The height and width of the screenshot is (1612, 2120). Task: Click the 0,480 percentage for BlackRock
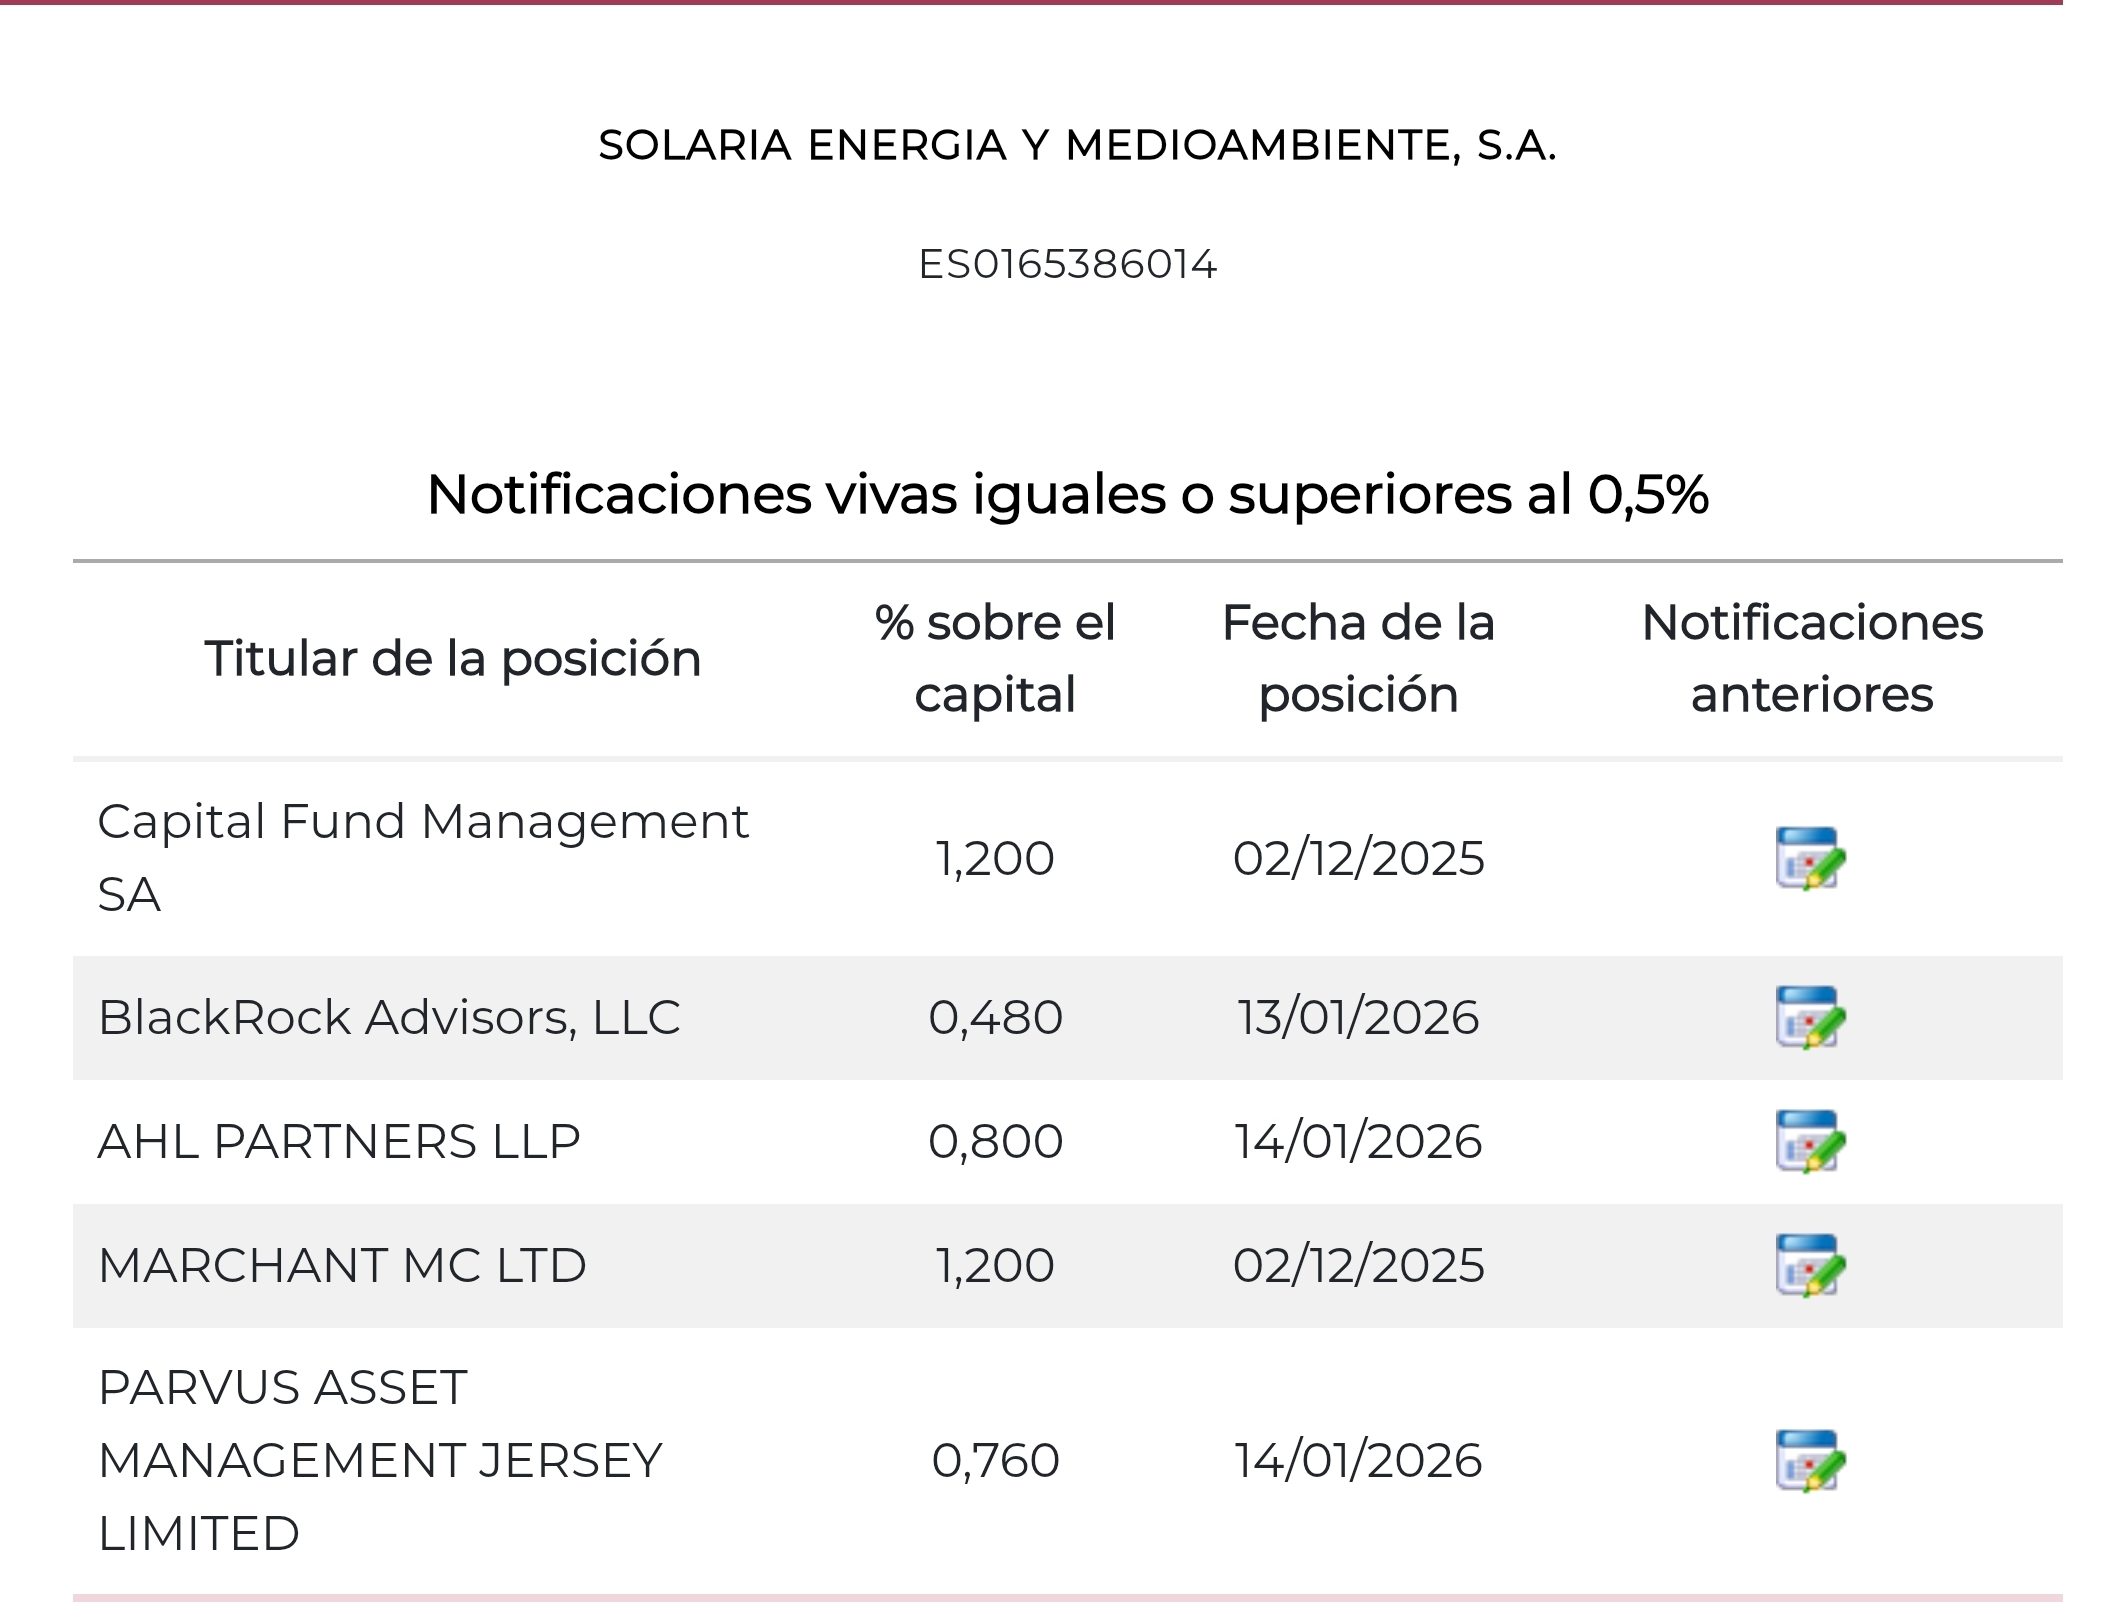(x=995, y=1018)
